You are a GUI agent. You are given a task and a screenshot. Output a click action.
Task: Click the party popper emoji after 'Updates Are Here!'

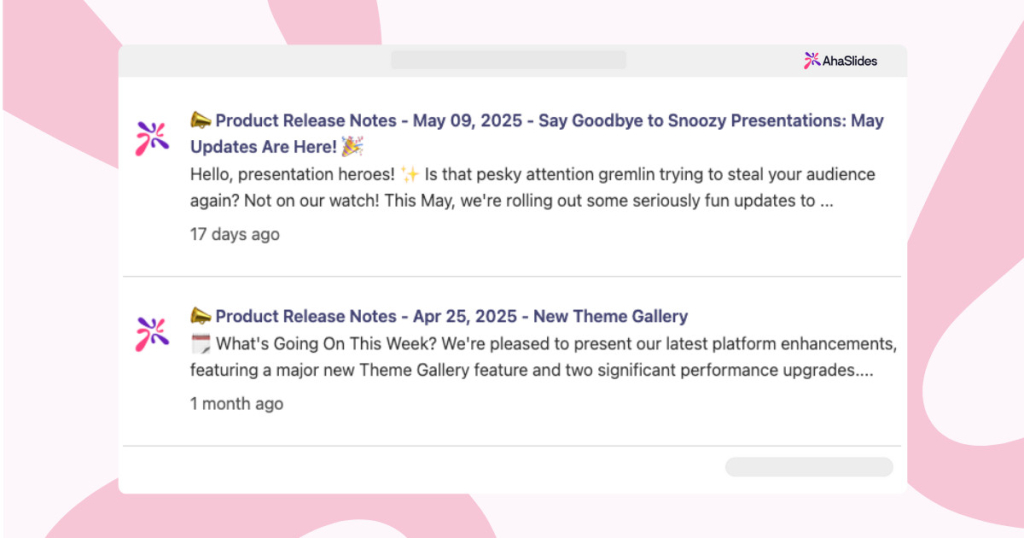[353, 147]
